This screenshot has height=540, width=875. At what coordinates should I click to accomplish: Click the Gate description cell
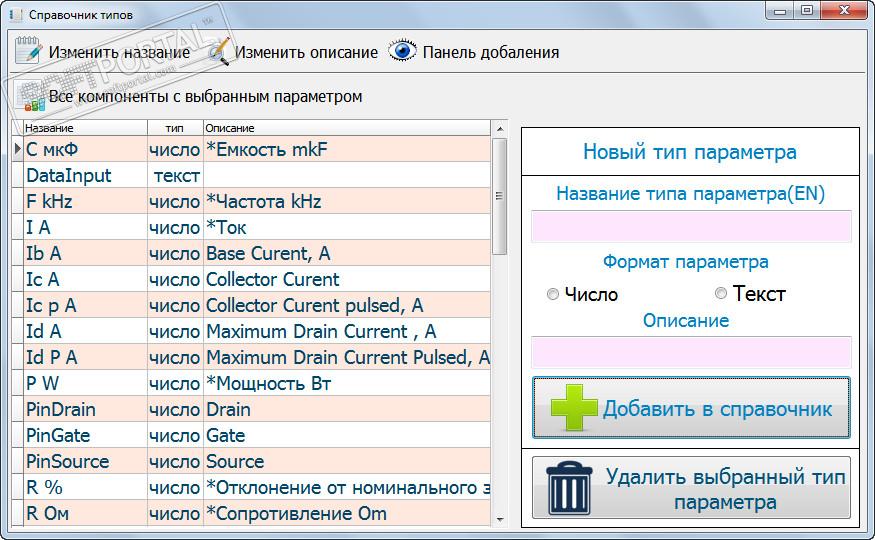(x=347, y=435)
